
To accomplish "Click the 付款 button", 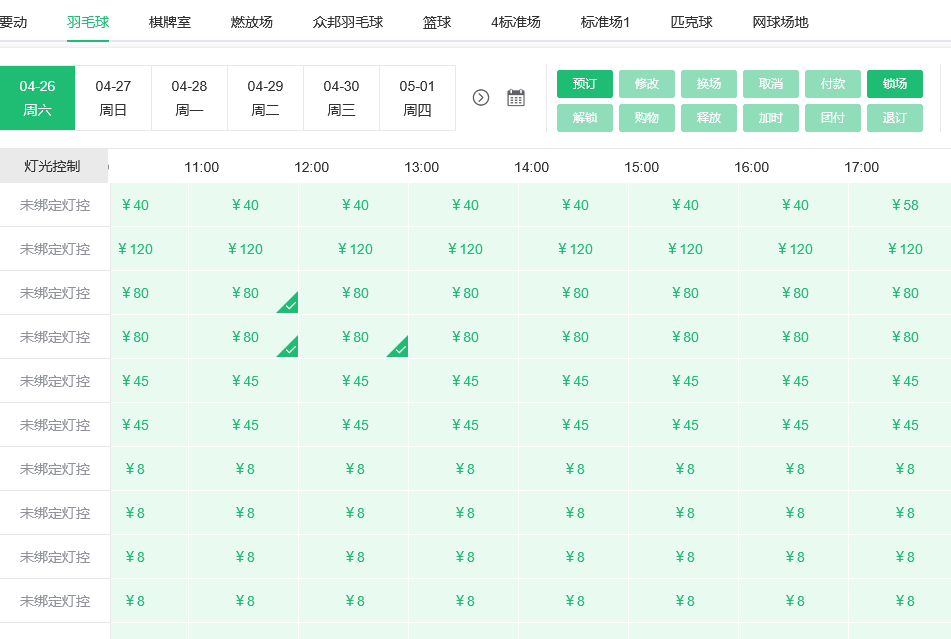I will [833, 84].
